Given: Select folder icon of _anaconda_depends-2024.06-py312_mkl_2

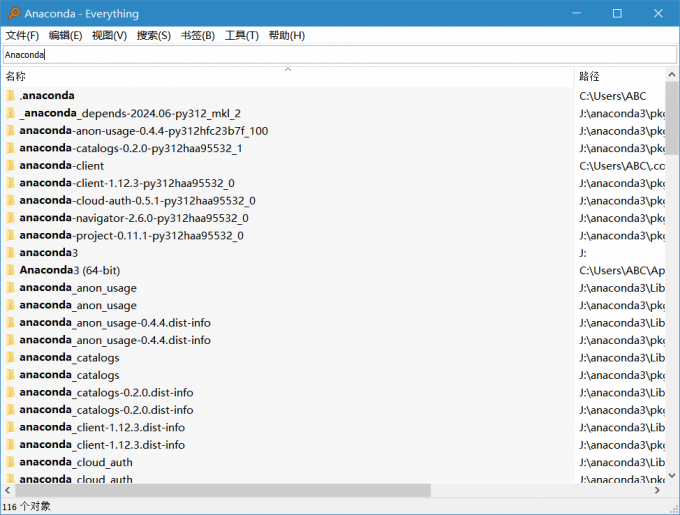Looking at the screenshot, I should click(11, 113).
